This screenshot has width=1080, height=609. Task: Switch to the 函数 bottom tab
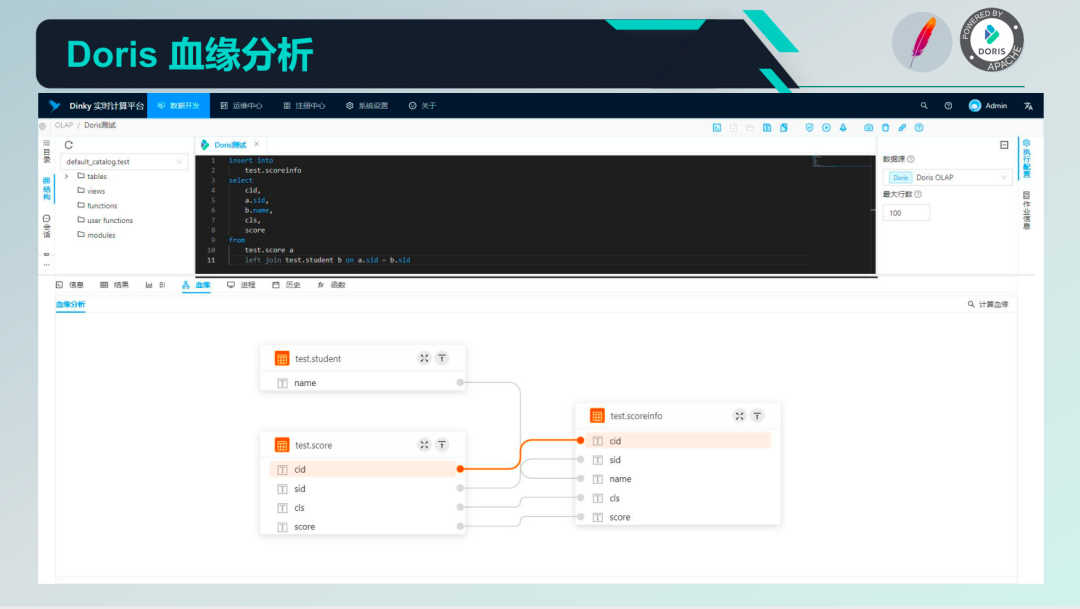pyautogui.click(x=331, y=285)
